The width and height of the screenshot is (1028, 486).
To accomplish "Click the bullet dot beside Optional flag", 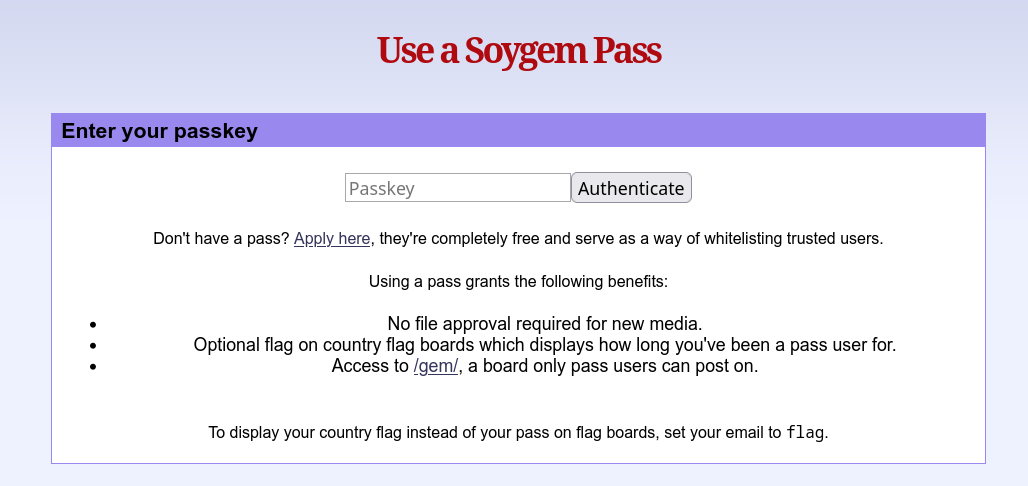I will (93, 345).
